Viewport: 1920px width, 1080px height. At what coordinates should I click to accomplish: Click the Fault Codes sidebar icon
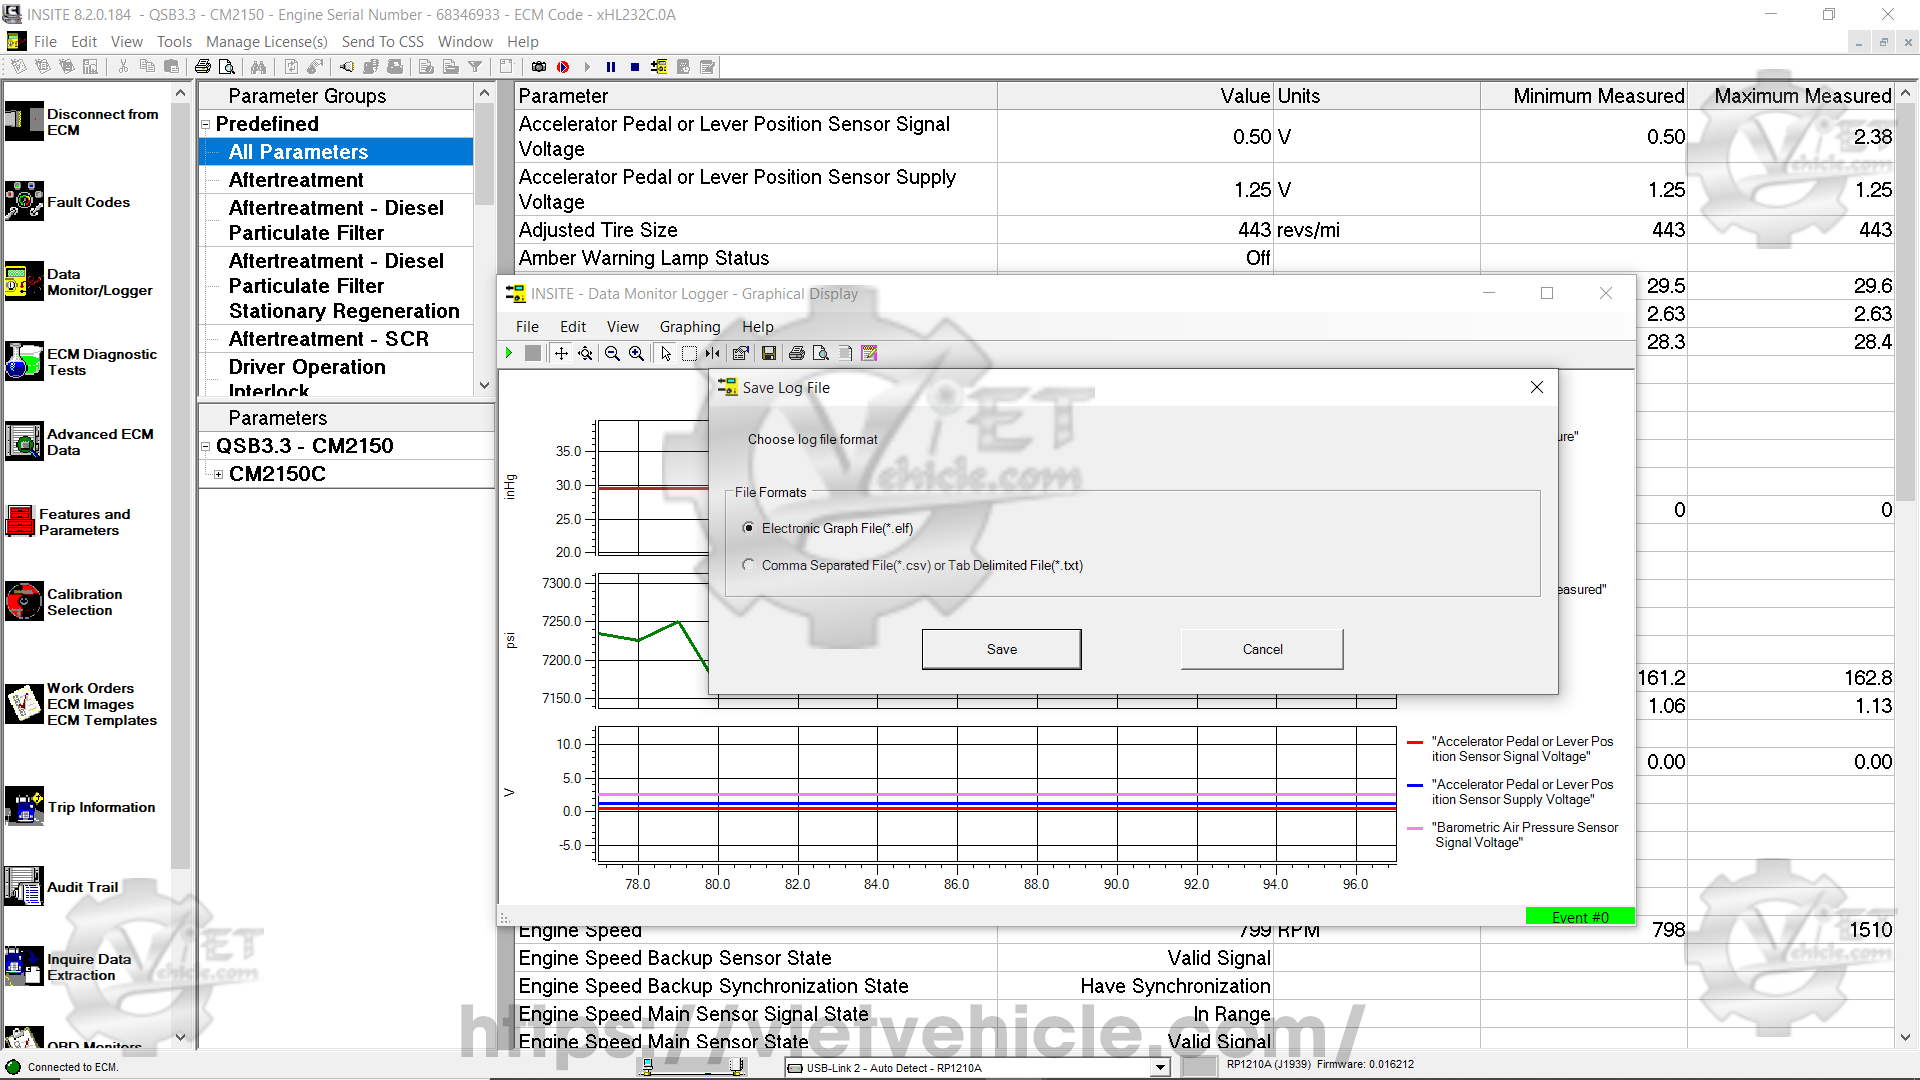(x=24, y=202)
